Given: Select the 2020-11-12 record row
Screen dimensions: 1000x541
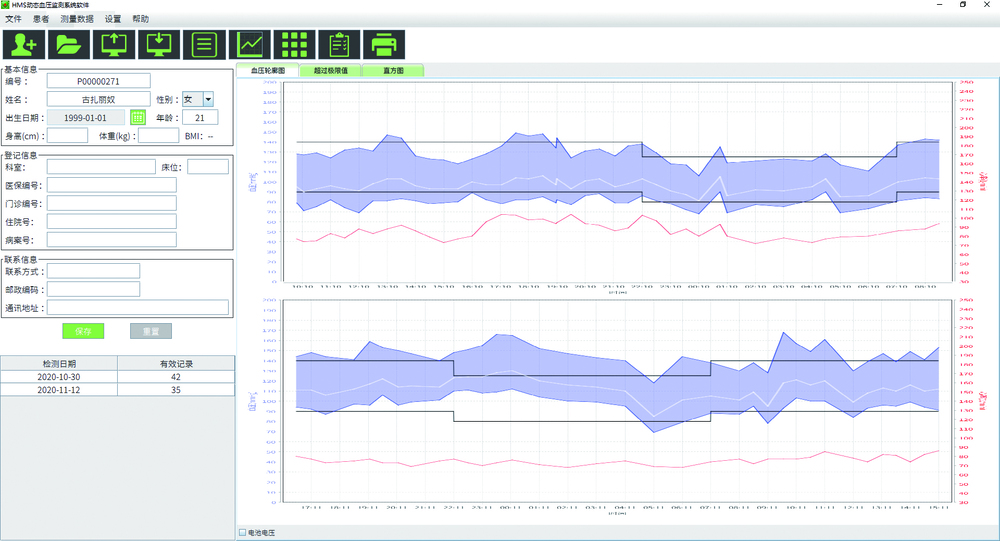Looking at the screenshot, I should (x=117, y=390).
